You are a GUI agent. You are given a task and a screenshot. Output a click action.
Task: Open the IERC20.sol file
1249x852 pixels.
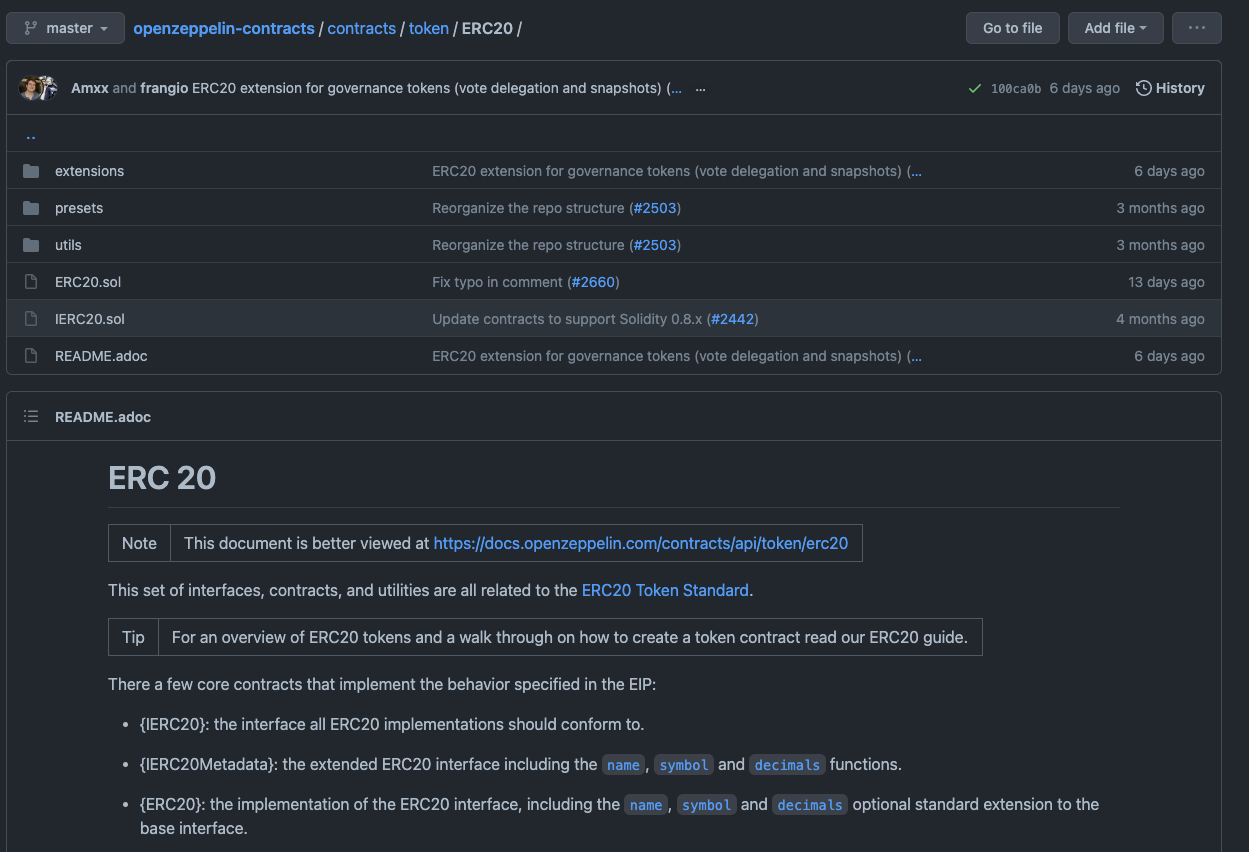90,319
